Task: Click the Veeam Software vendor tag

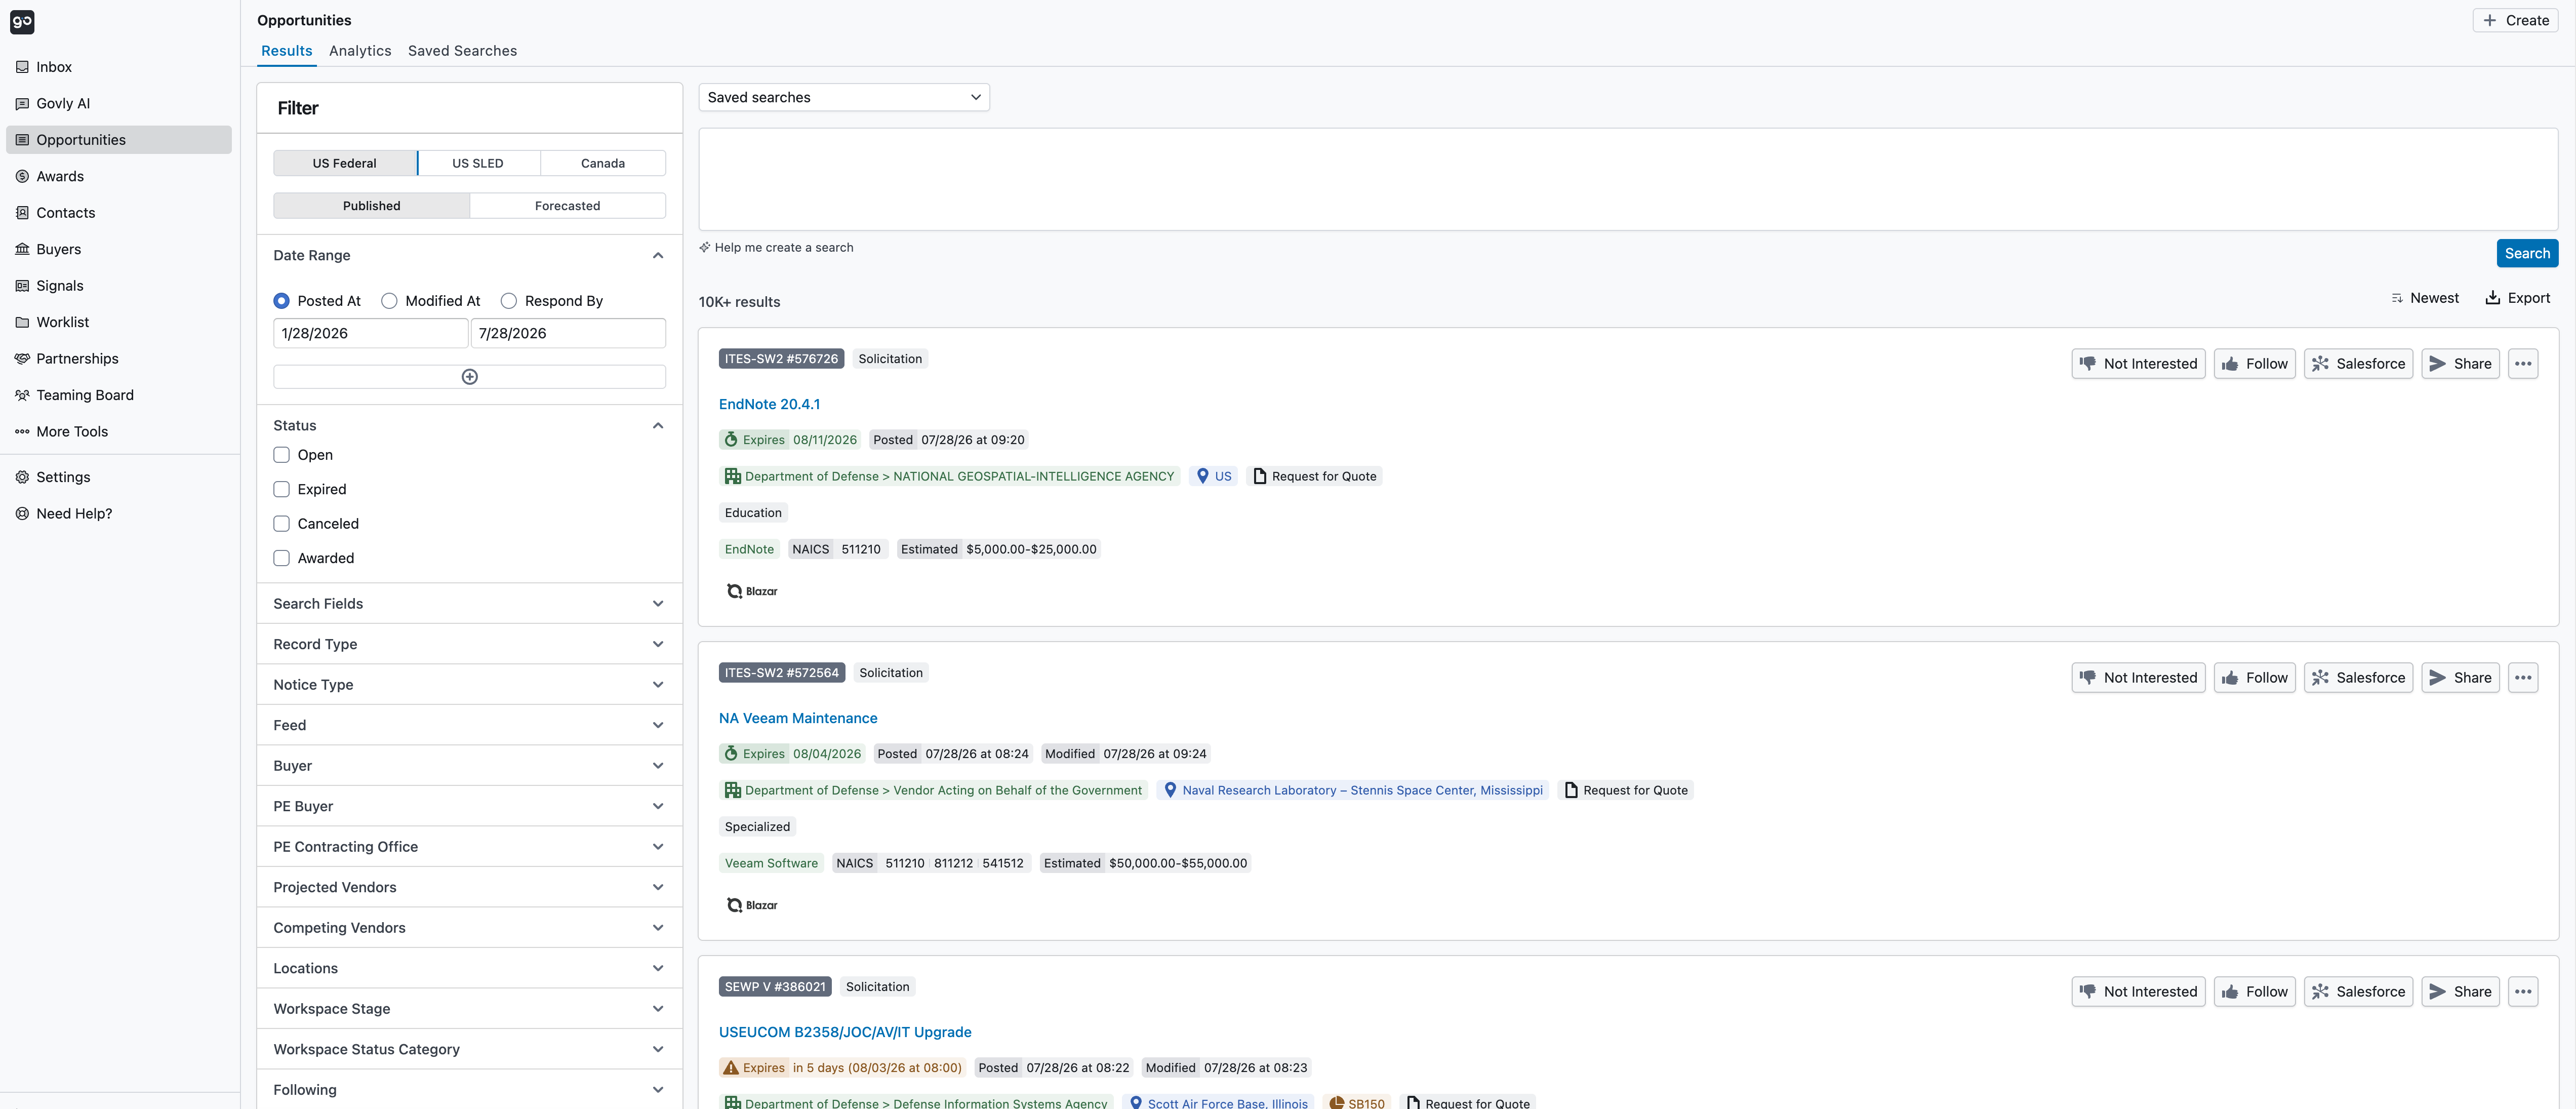Action: click(771, 863)
